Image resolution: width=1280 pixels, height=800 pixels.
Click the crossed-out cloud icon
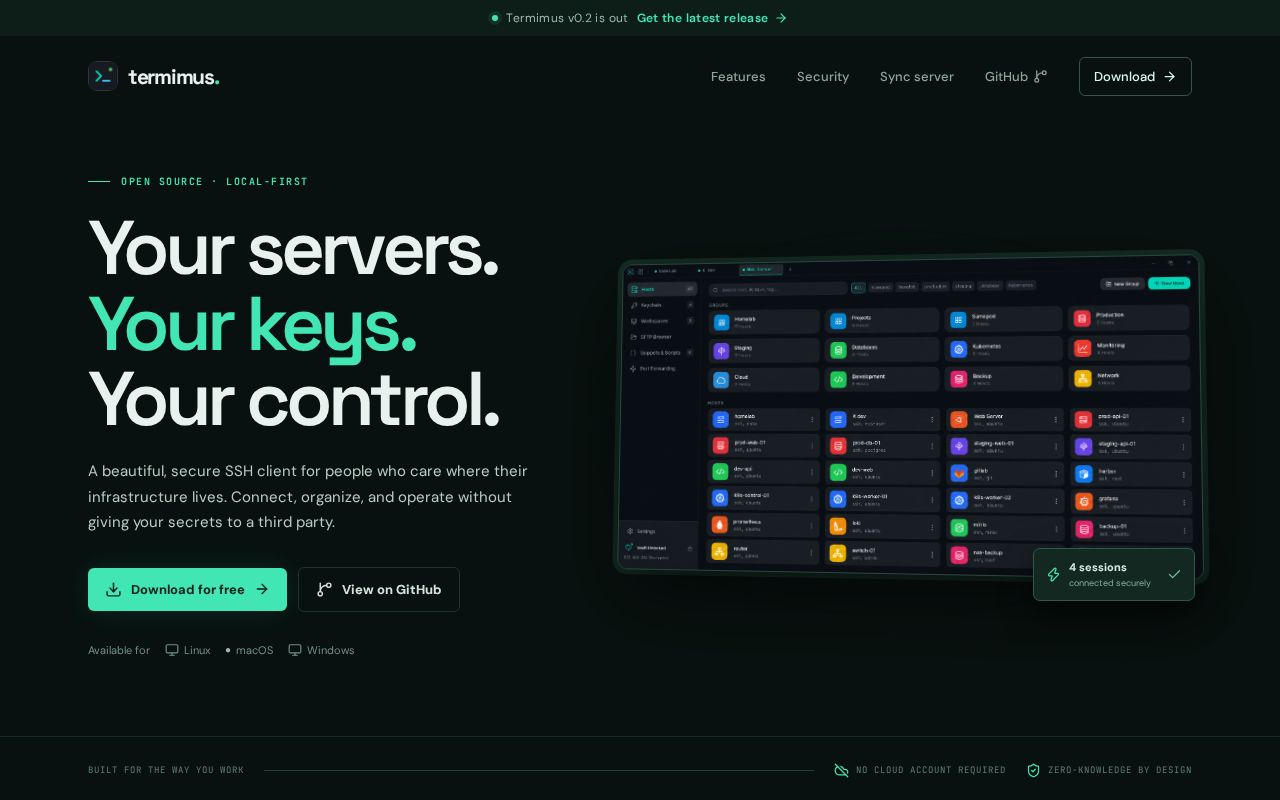click(842, 770)
